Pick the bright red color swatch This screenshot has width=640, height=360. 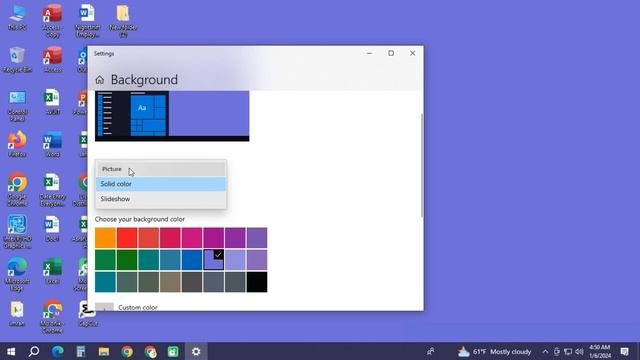pos(127,238)
